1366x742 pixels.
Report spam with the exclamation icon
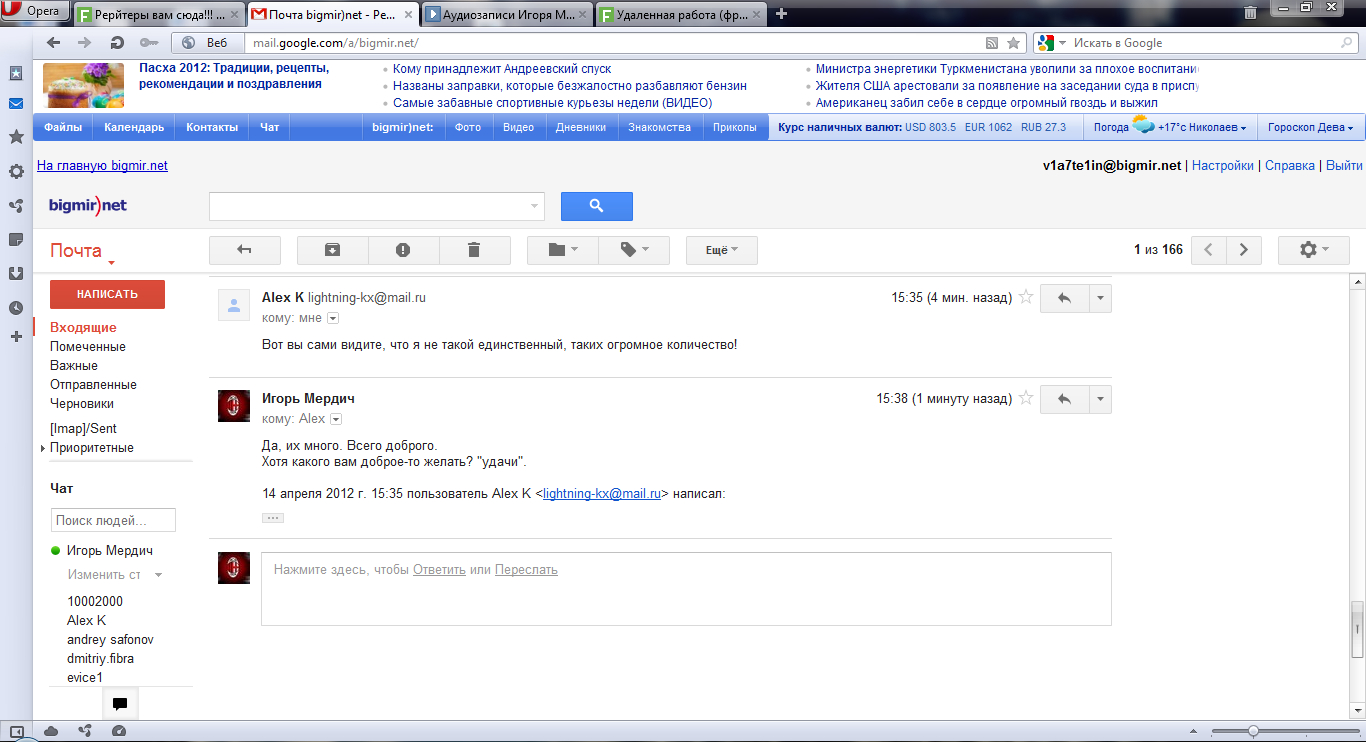coord(404,250)
